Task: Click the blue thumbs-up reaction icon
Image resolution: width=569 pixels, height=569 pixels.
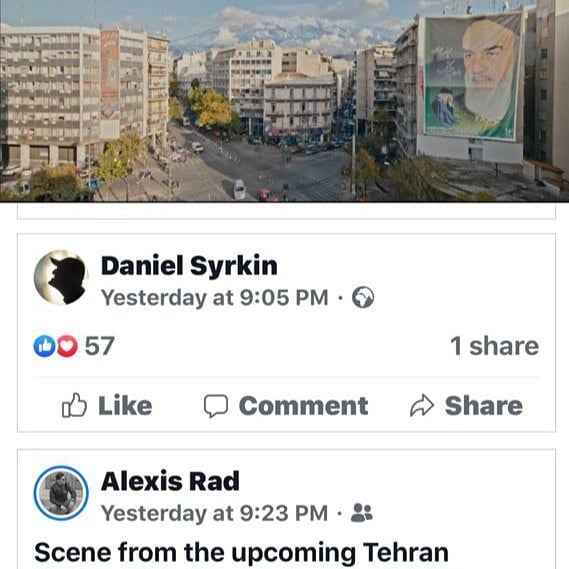Action: coord(44,346)
